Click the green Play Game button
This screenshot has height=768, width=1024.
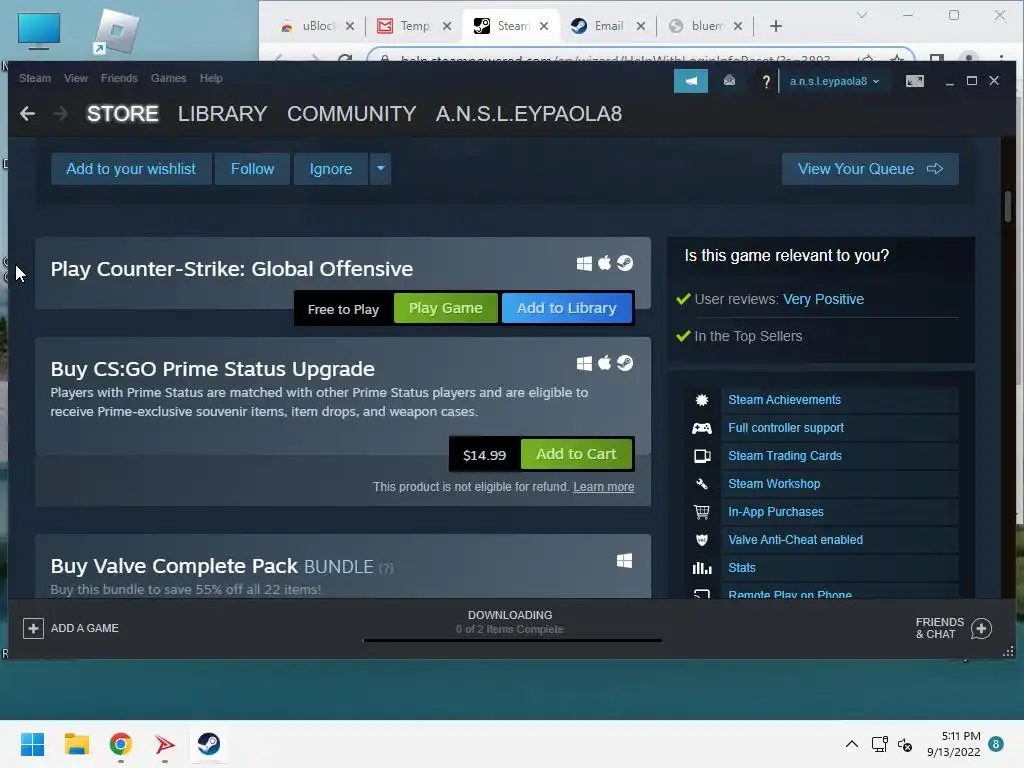point(445,308)
